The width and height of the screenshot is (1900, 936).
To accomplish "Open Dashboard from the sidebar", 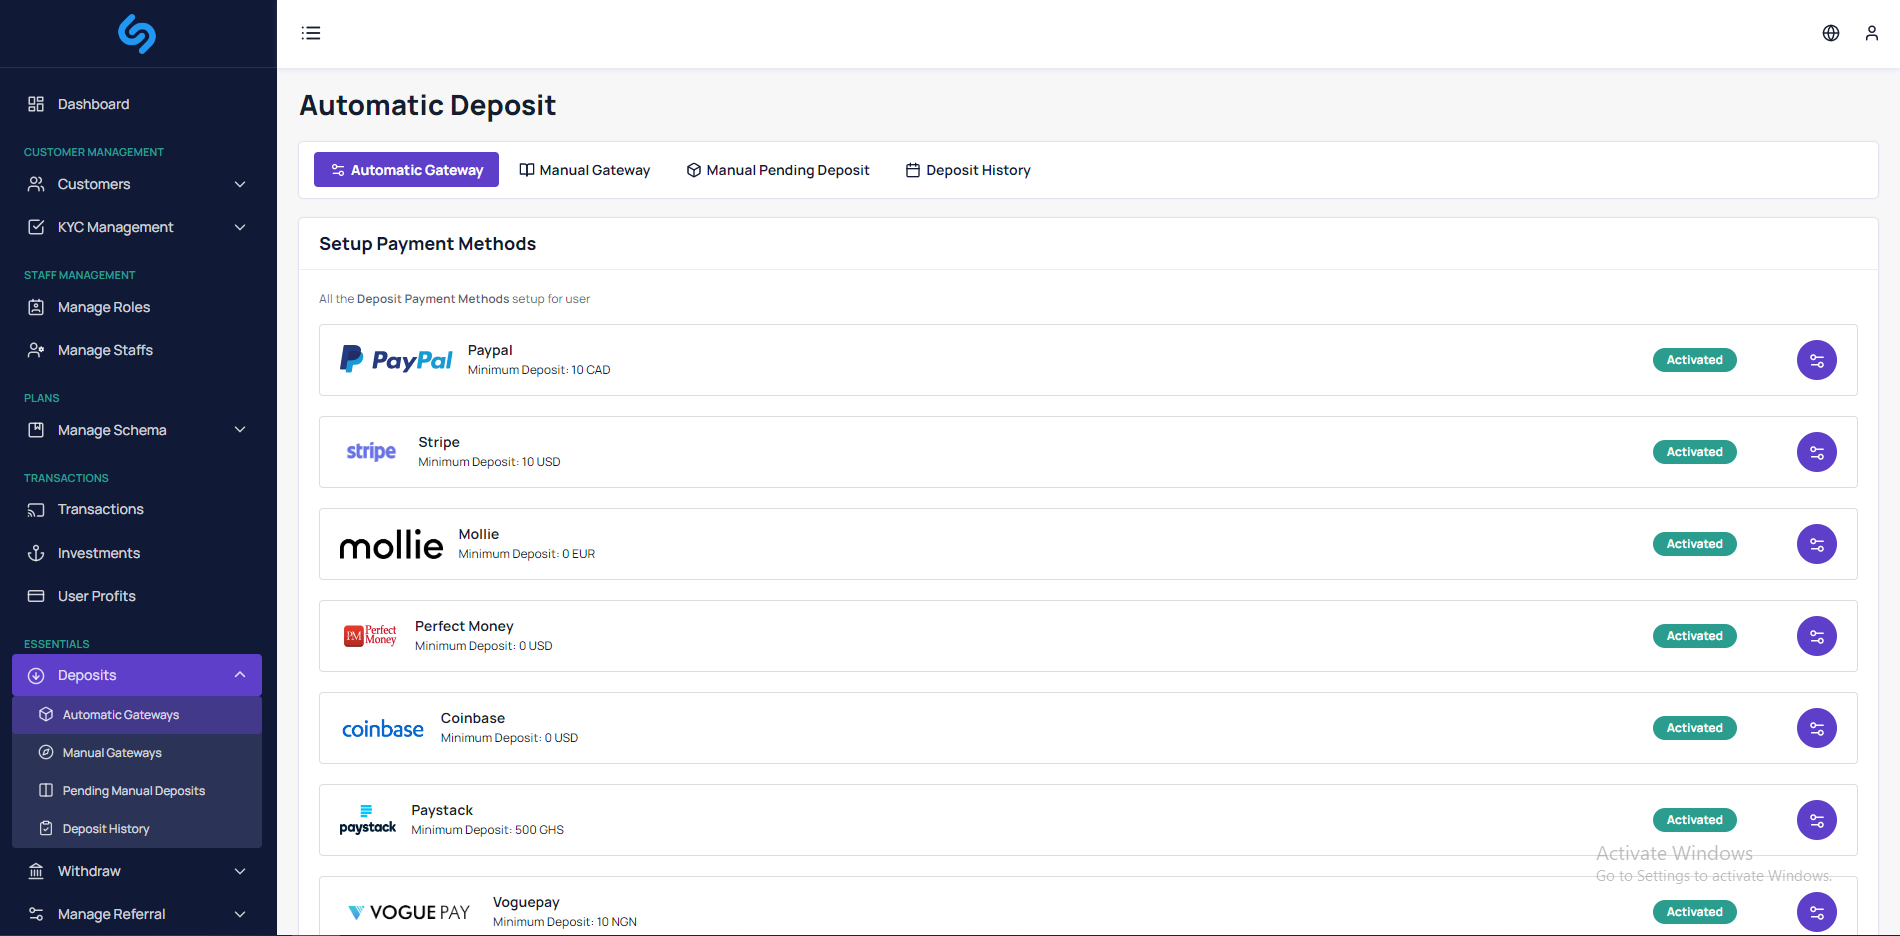I will [93, 104].
